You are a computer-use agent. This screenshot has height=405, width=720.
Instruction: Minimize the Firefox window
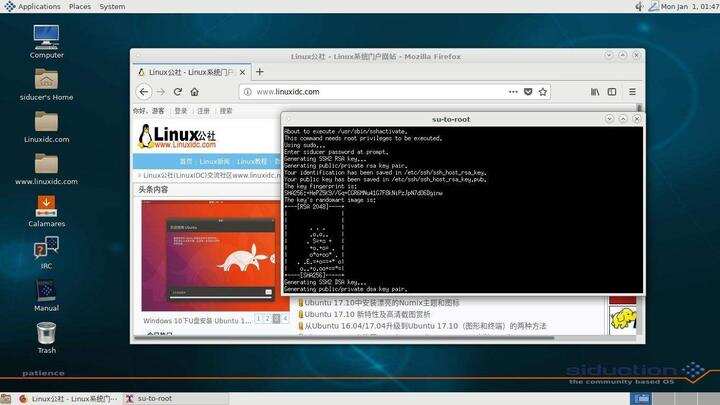coord(608,55)
